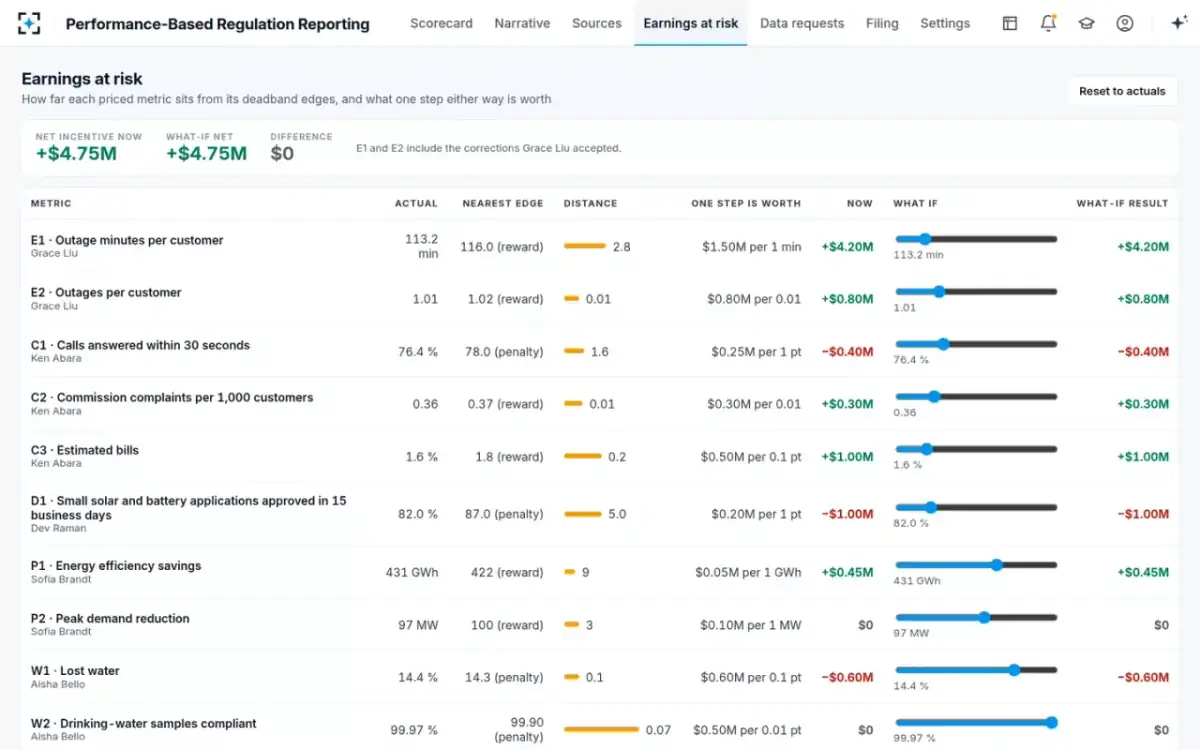Image resolution: width=1200 pixels, height=750 pixels.
Task: Adjust the E2 outages per customer slider
Action: [x=976, y=292]
